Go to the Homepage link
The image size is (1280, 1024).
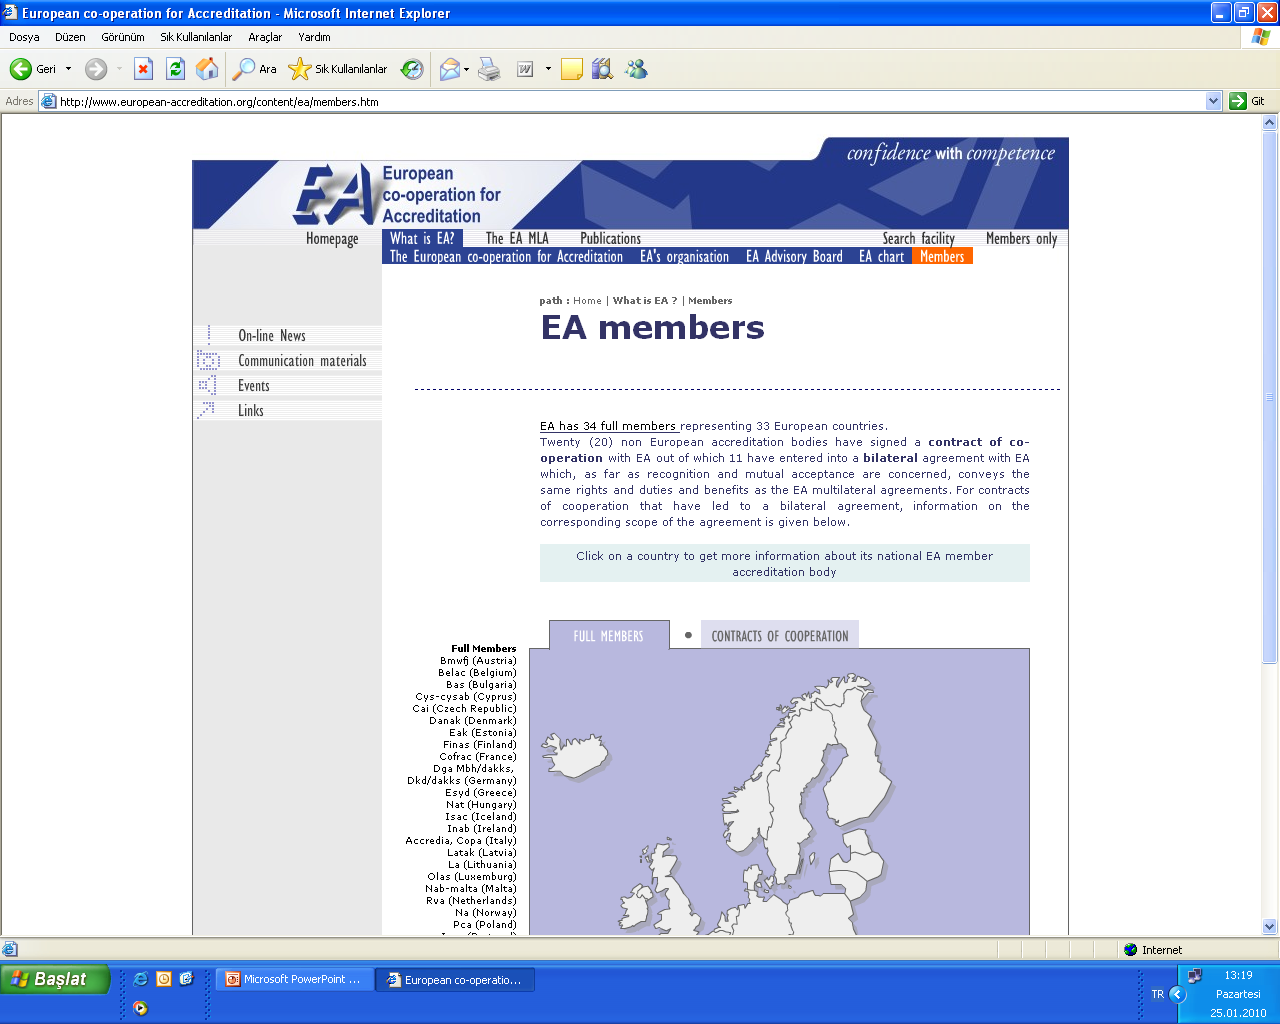pyautogui.click(x=332, y=239)
